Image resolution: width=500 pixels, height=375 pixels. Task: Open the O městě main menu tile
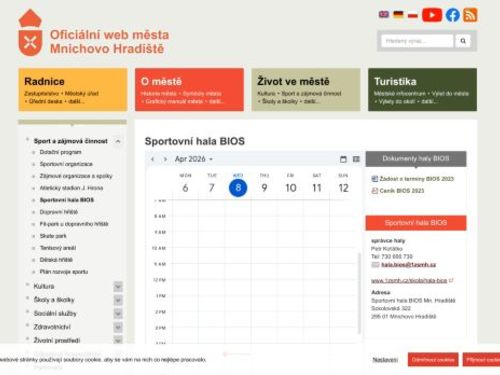(189, 90)
